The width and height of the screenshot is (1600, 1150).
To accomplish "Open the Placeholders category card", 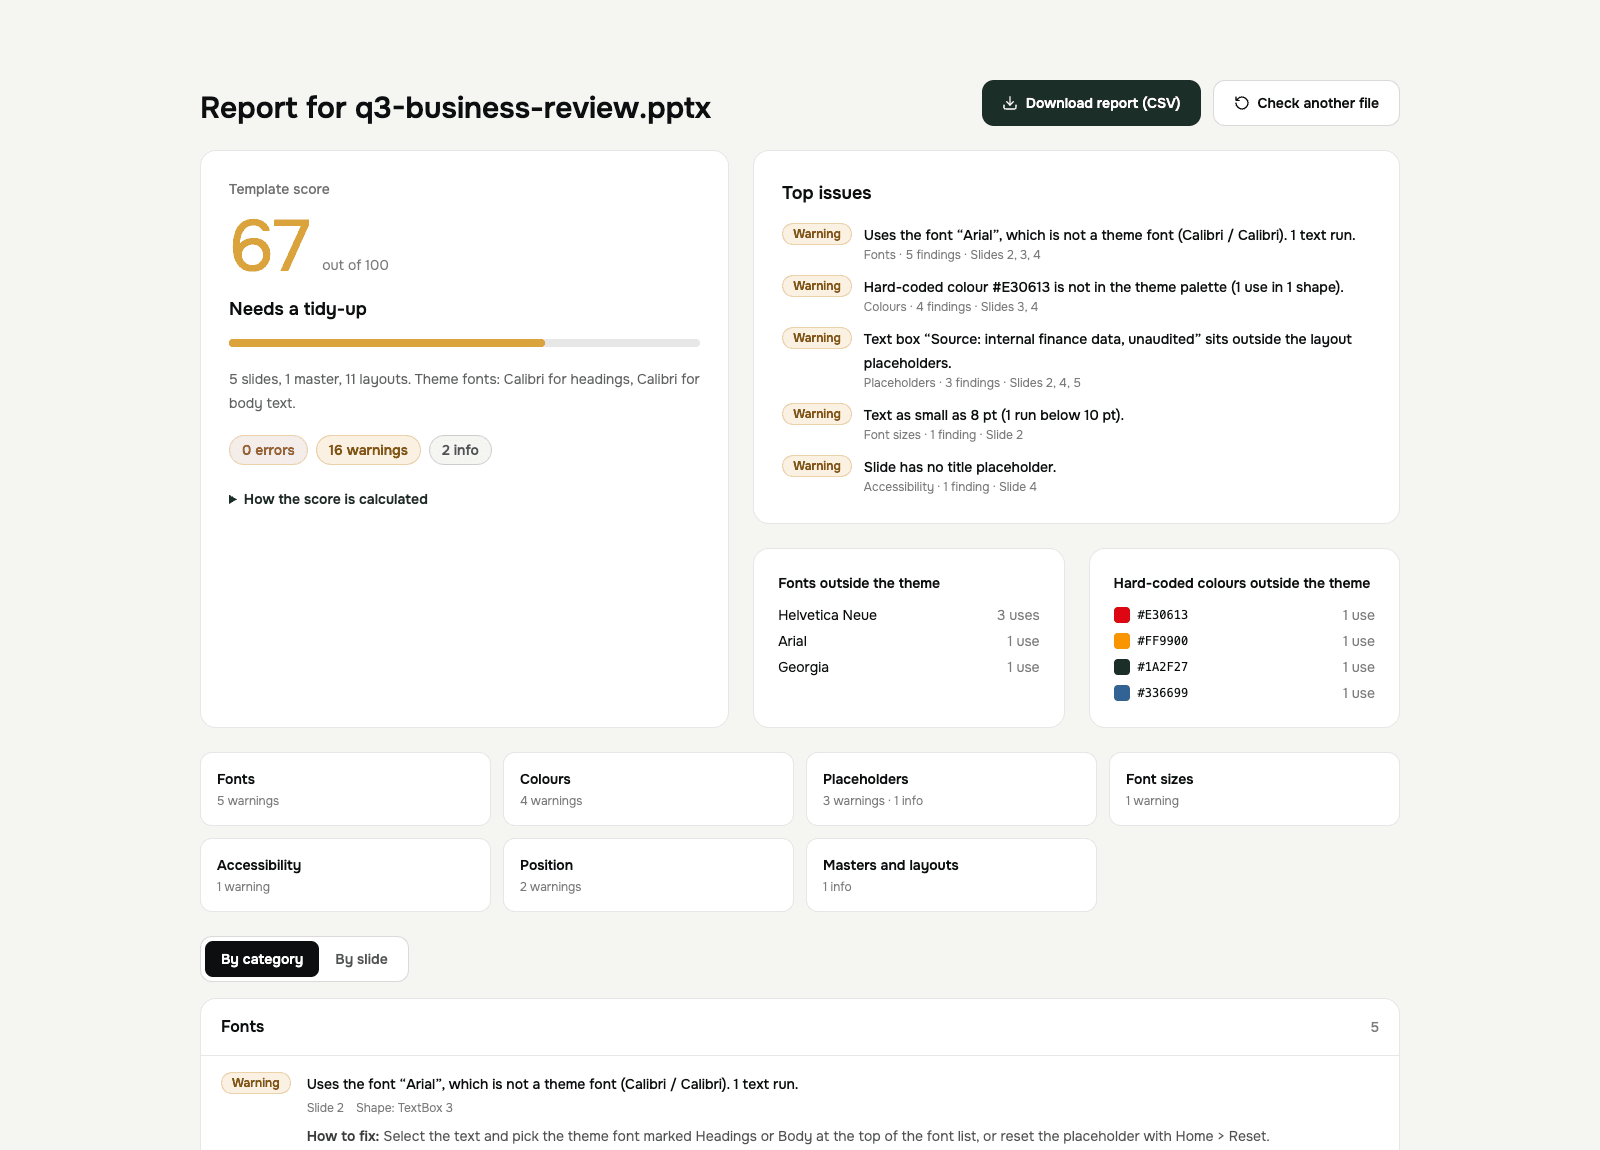I will click(x=951, y=789).
